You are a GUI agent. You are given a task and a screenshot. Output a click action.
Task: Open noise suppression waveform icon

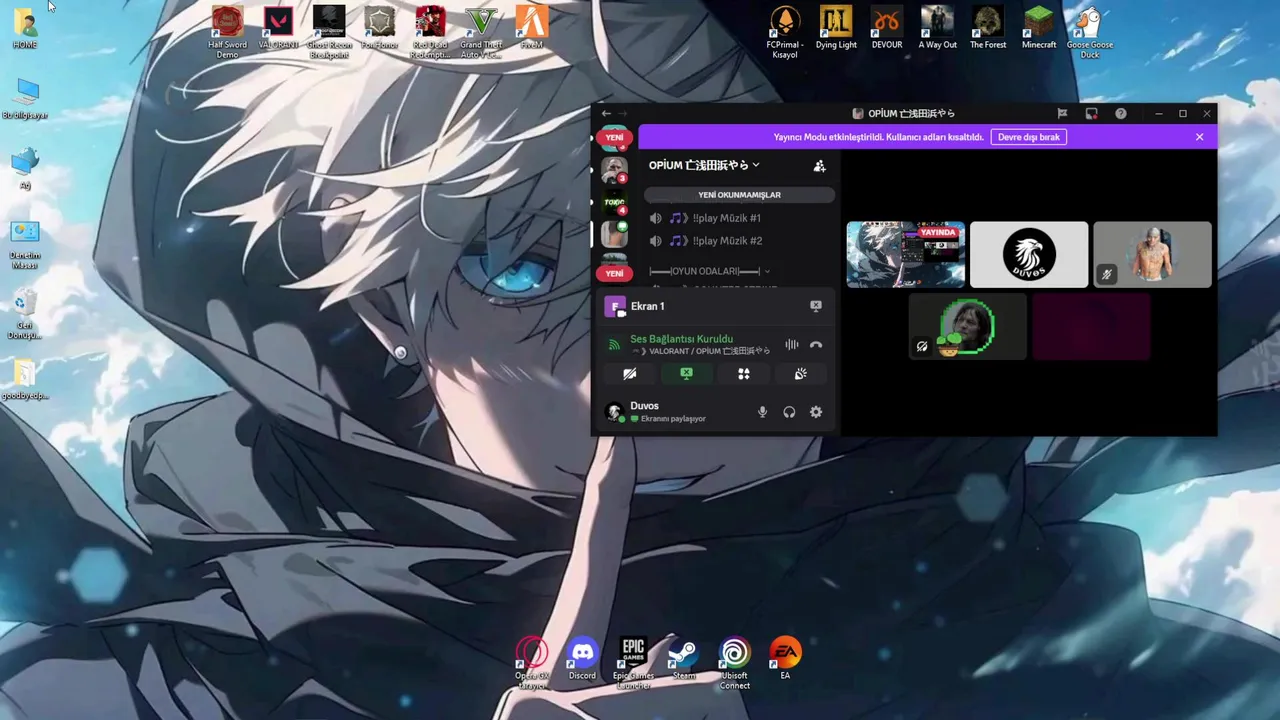click(791, 345)
